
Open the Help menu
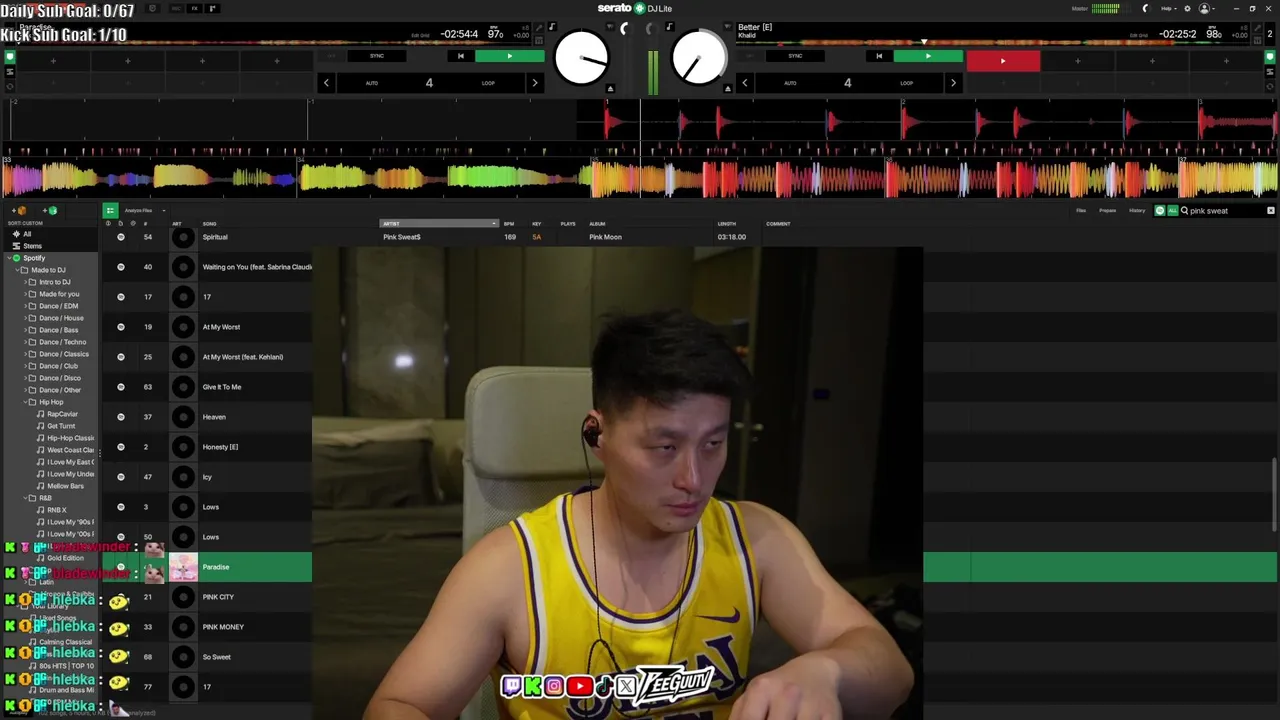coord(1167,9)
